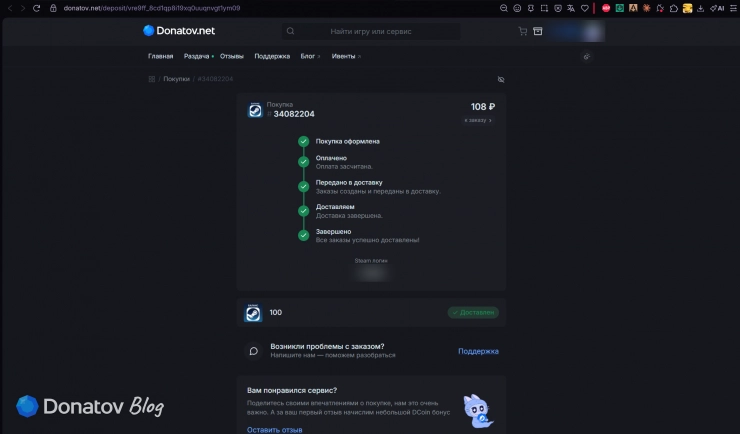Viewport: 740px width, 434px height.
Task: Click the Steam icon beside purchase 34082204
Action: pyautogui.click(x=255, y=110)
